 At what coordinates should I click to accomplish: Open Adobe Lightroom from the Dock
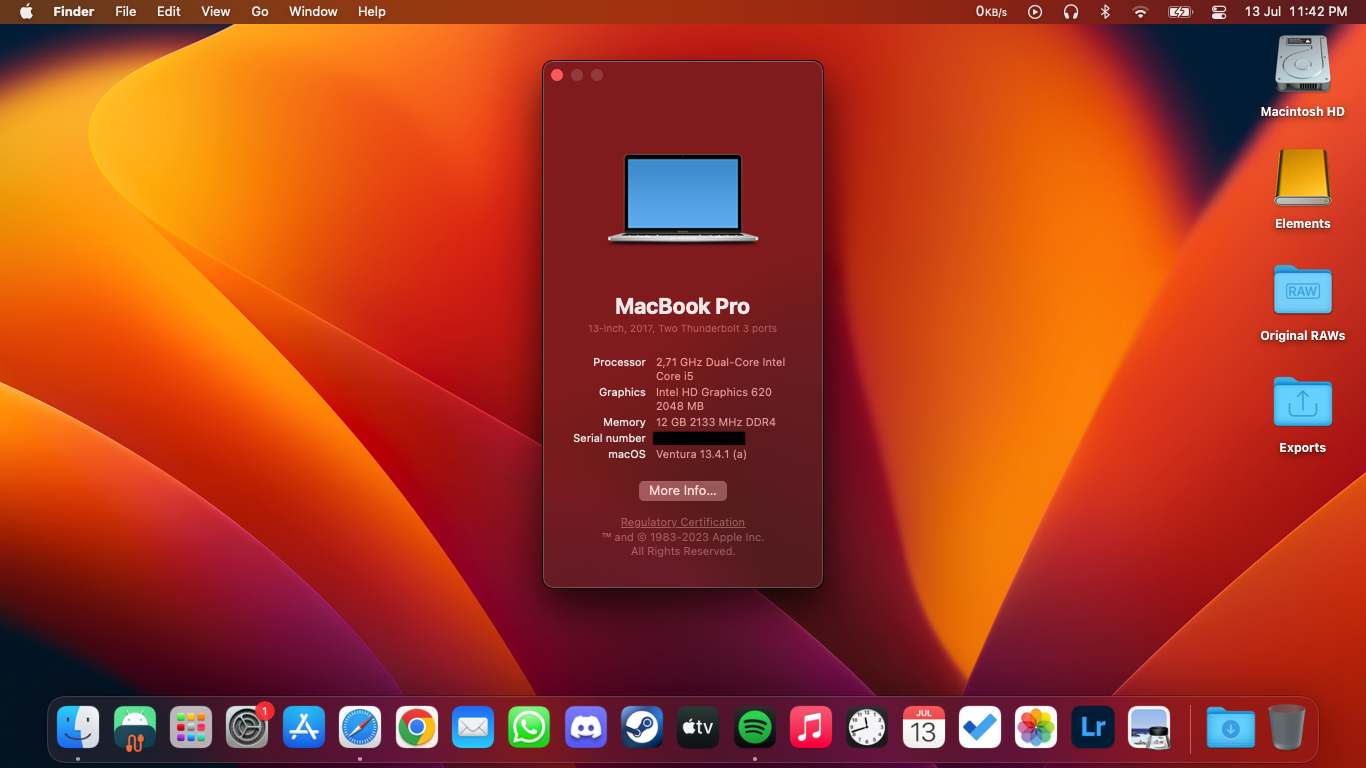[x=1092, y=727]
